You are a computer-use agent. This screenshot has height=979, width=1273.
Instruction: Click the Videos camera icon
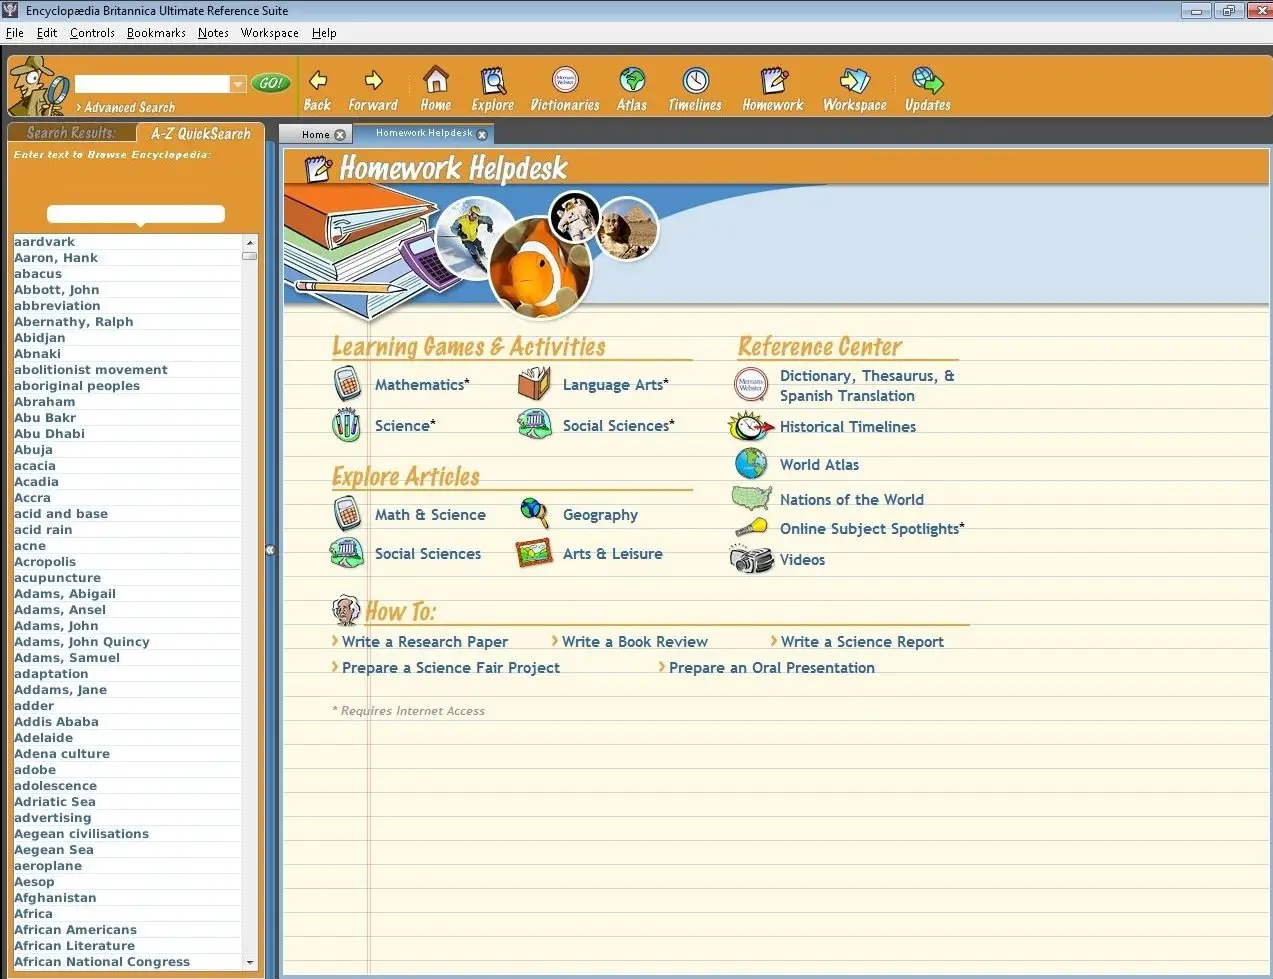(752, 560)
